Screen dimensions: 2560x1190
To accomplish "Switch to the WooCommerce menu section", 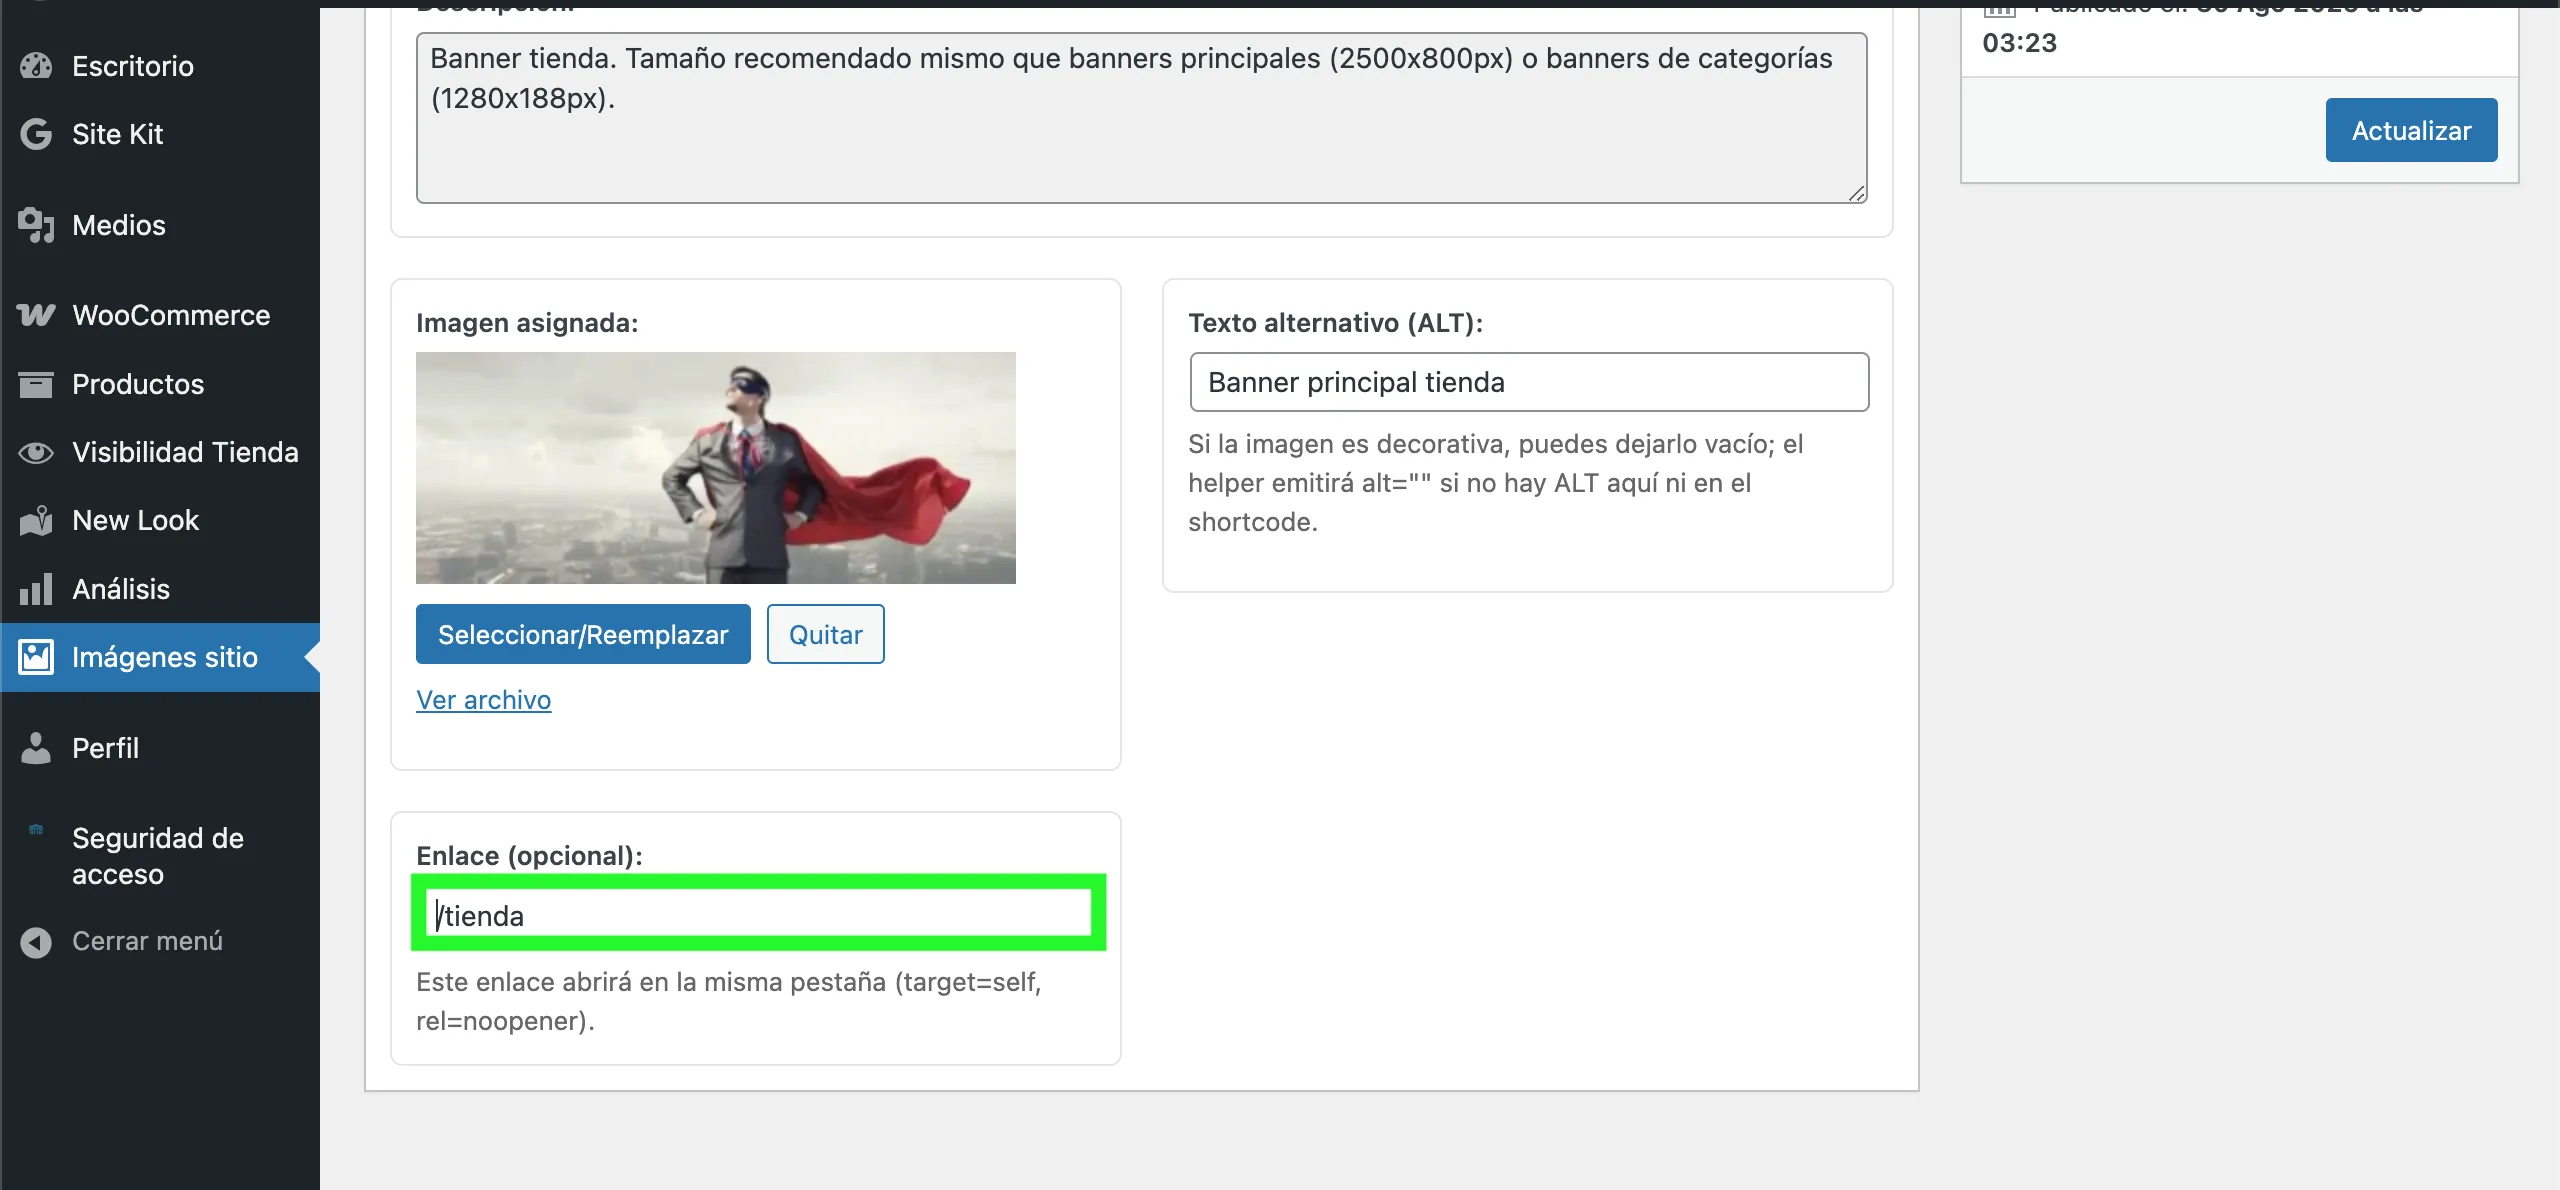I will tap(170, 314).
